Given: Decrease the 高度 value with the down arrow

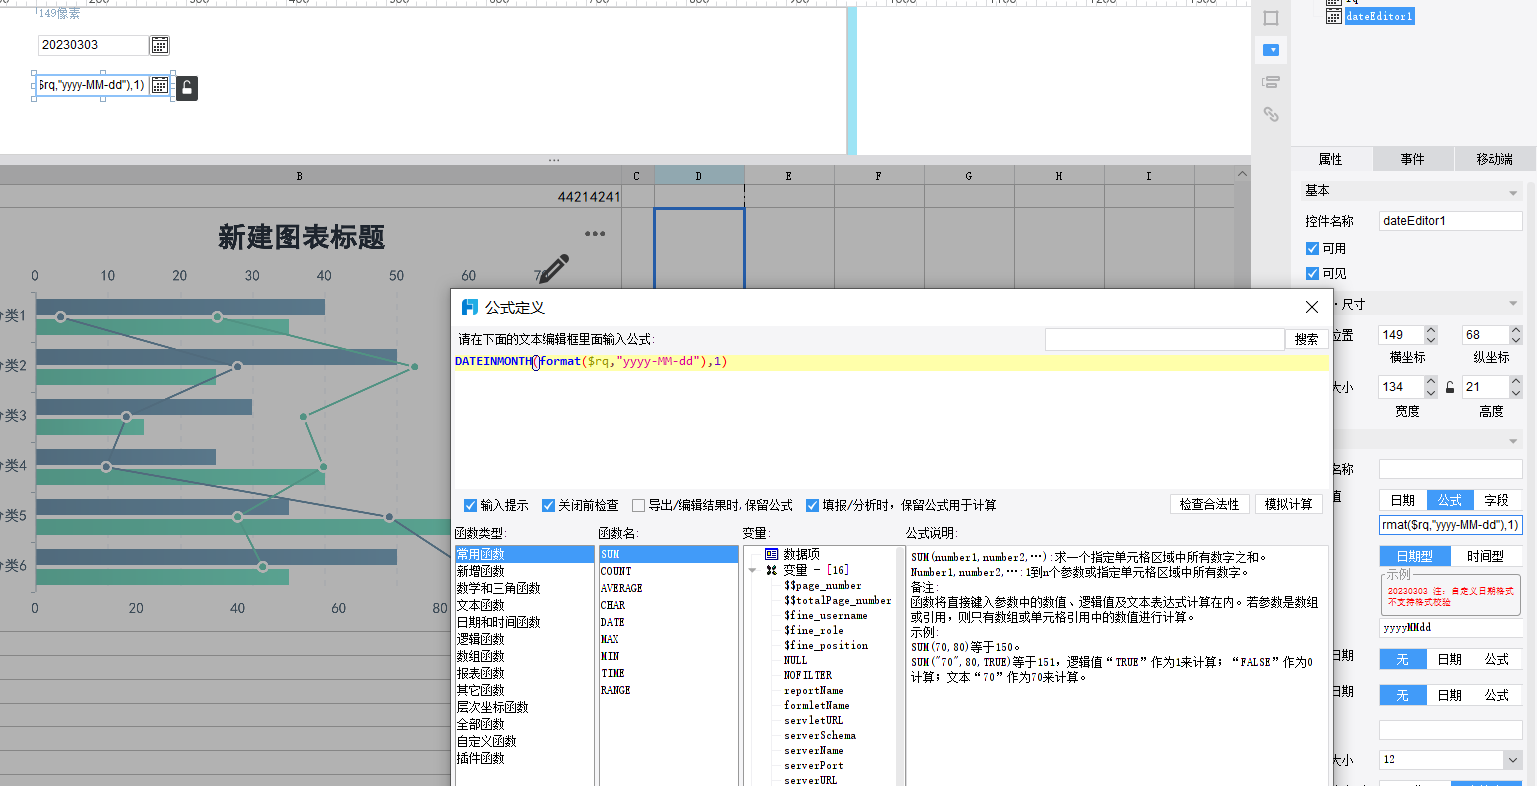Looking at the screenshot, I should 1515,392.
